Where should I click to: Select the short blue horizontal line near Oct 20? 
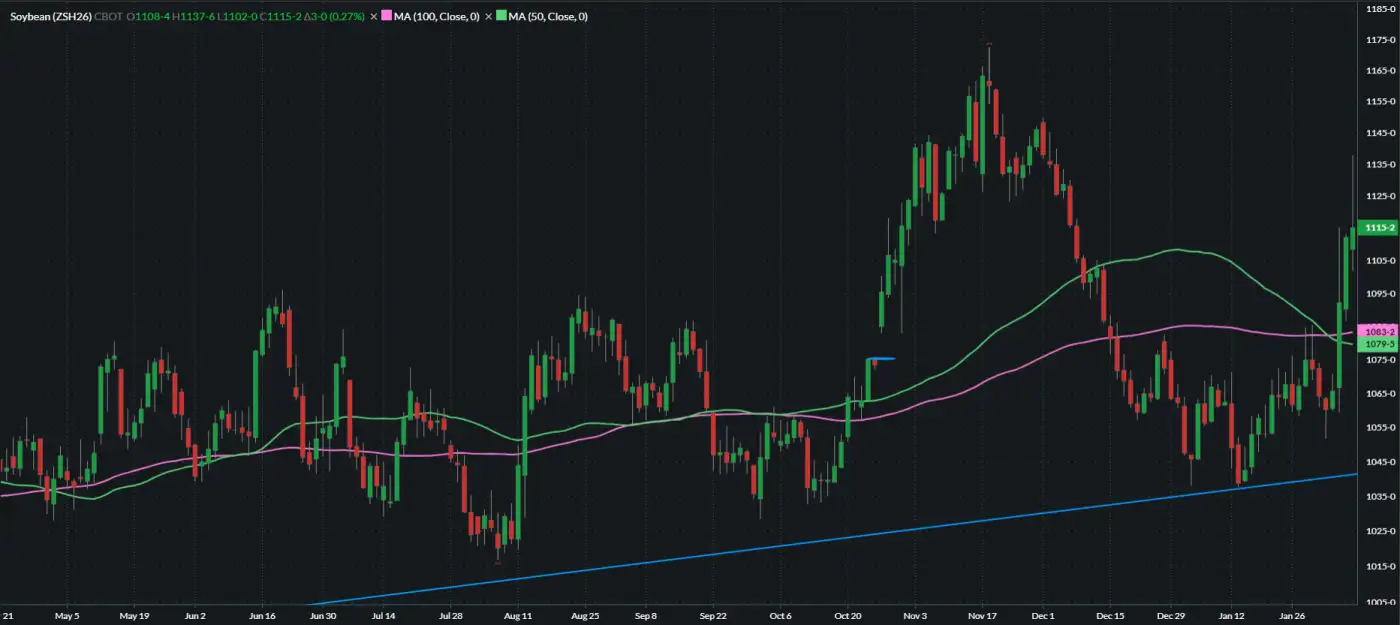[x=884, y=359]
